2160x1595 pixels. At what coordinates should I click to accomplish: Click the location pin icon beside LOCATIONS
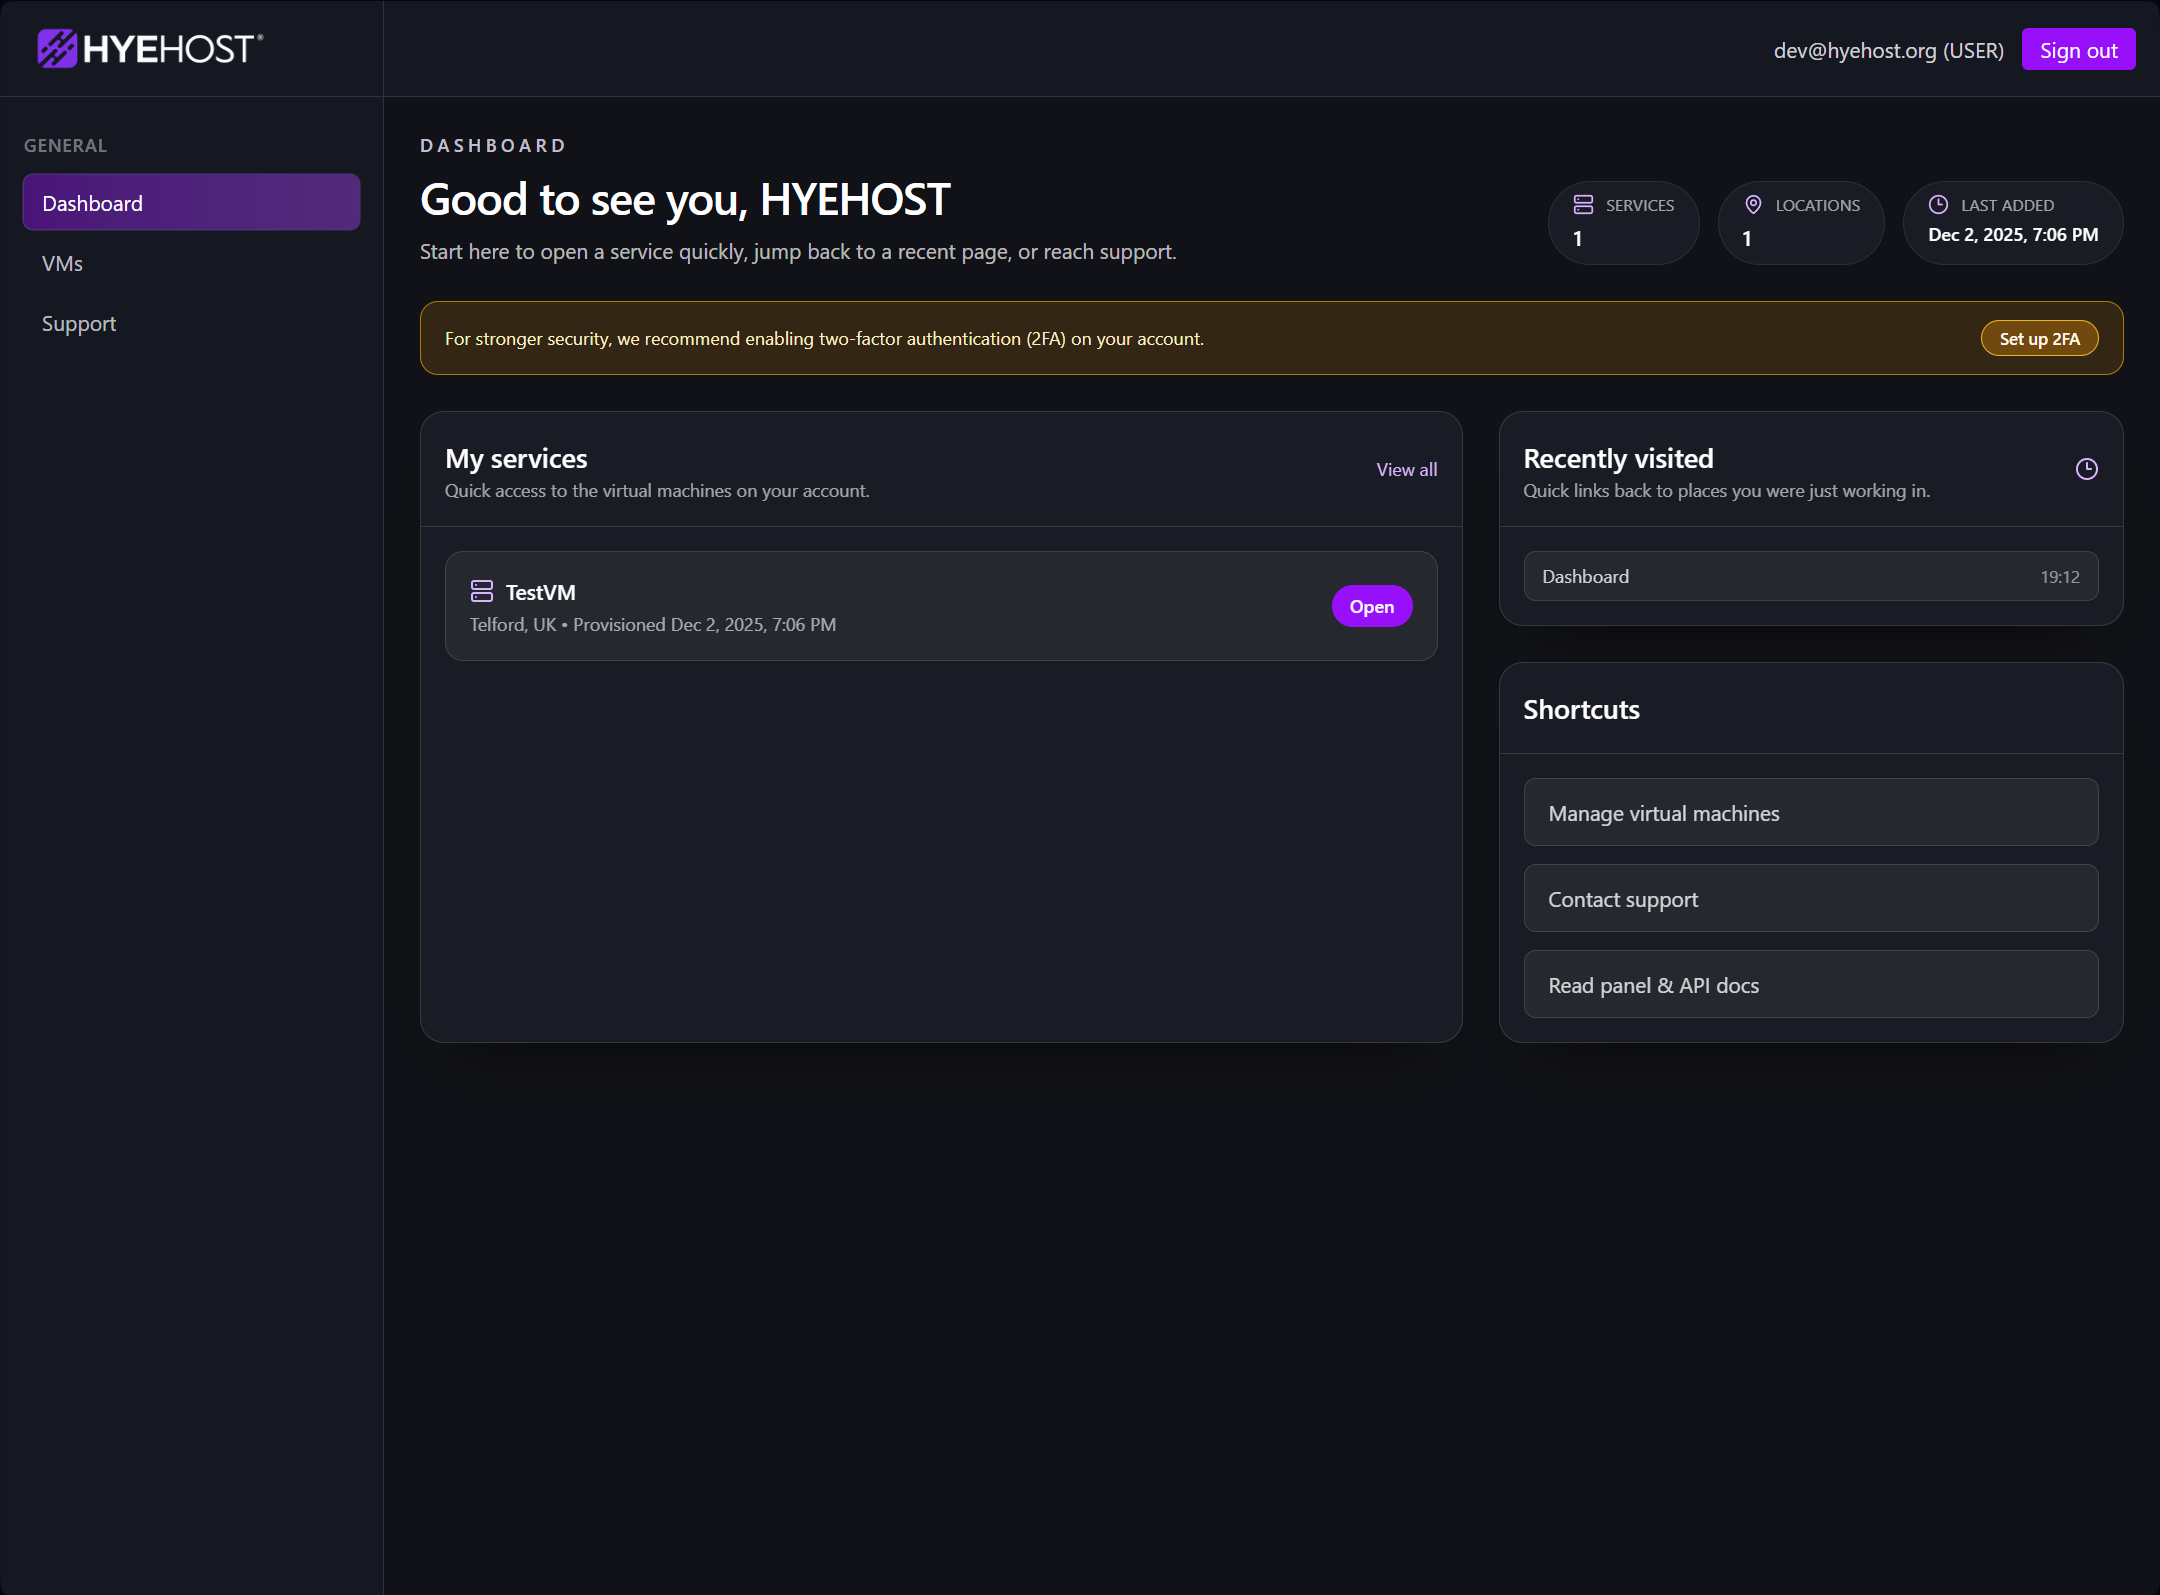1753,204
